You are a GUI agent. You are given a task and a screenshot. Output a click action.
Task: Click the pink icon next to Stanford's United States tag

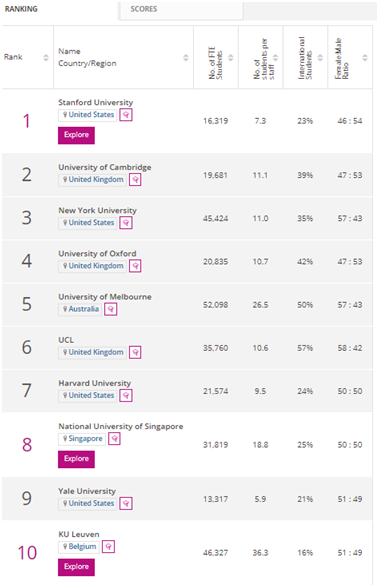pos(126,115)
